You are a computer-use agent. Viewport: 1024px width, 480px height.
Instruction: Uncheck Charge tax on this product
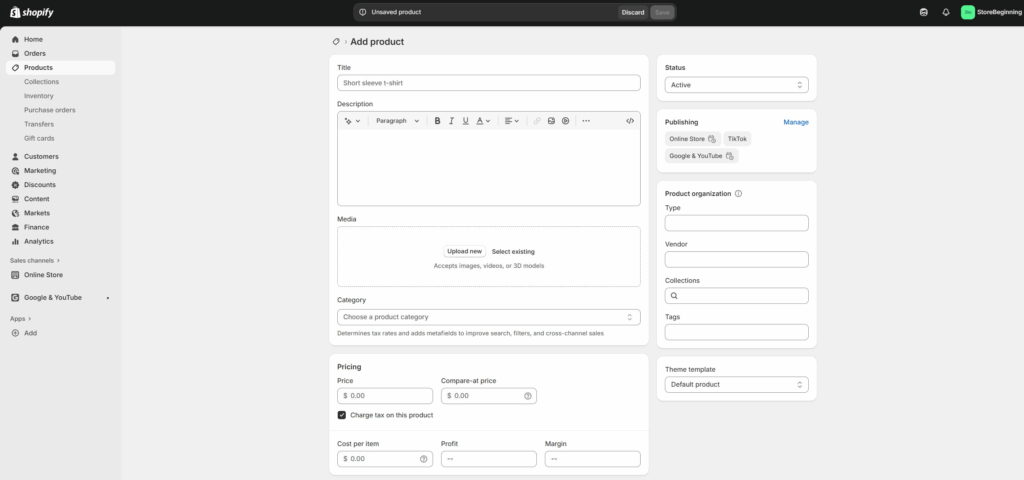[x=342, y=415]
